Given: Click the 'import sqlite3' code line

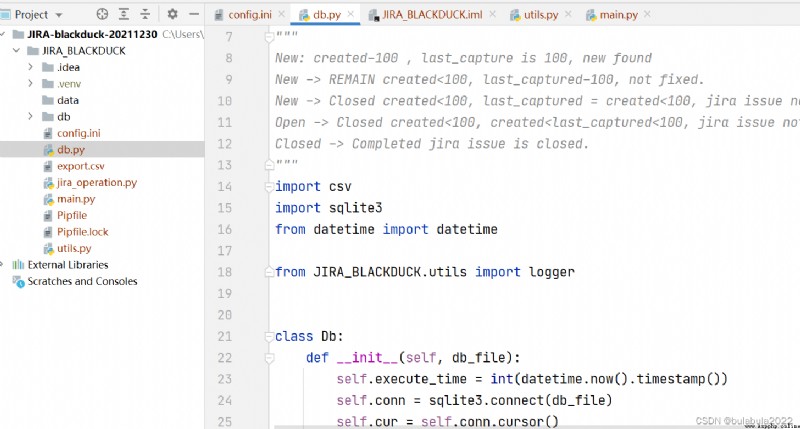Looking at the screenshot, I should [x=329, y=208].
